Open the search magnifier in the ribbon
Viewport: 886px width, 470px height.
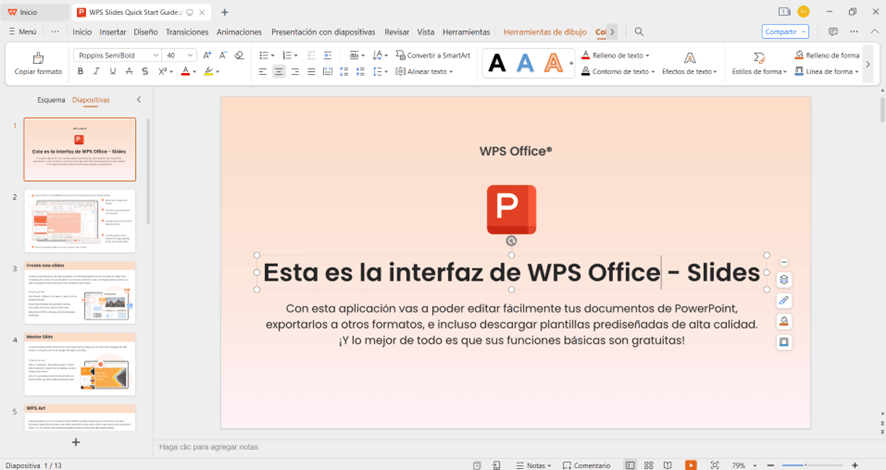coord(639,32)
